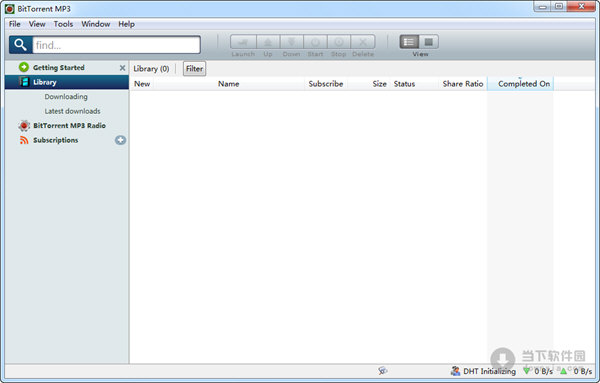
Task: Click the green download speed arrow icon
Action: pos(527,370)
